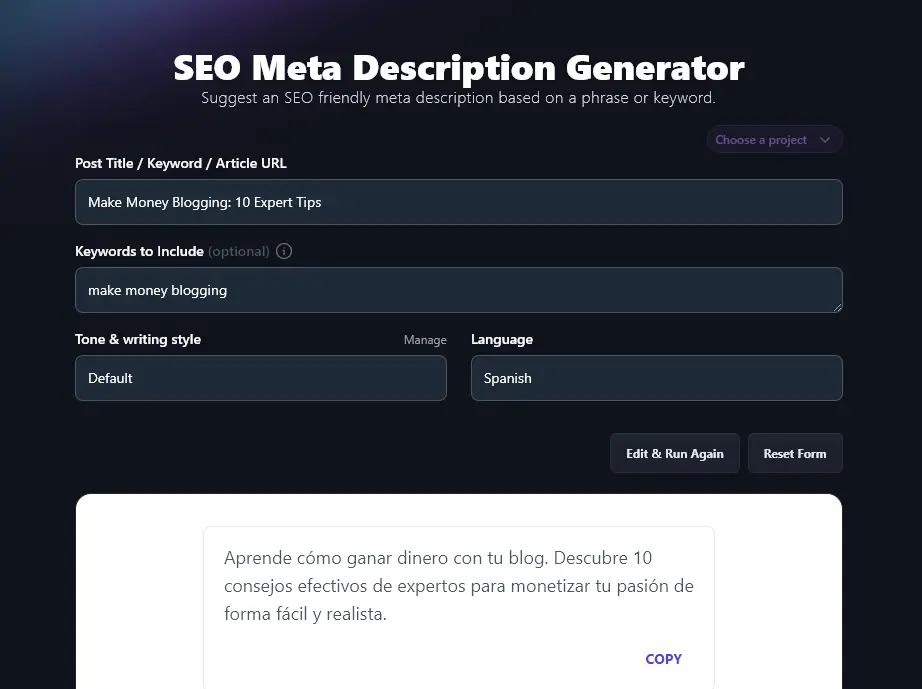
Task: Click the SEO Meta Description Generator heading
Action: pos(459,68)
